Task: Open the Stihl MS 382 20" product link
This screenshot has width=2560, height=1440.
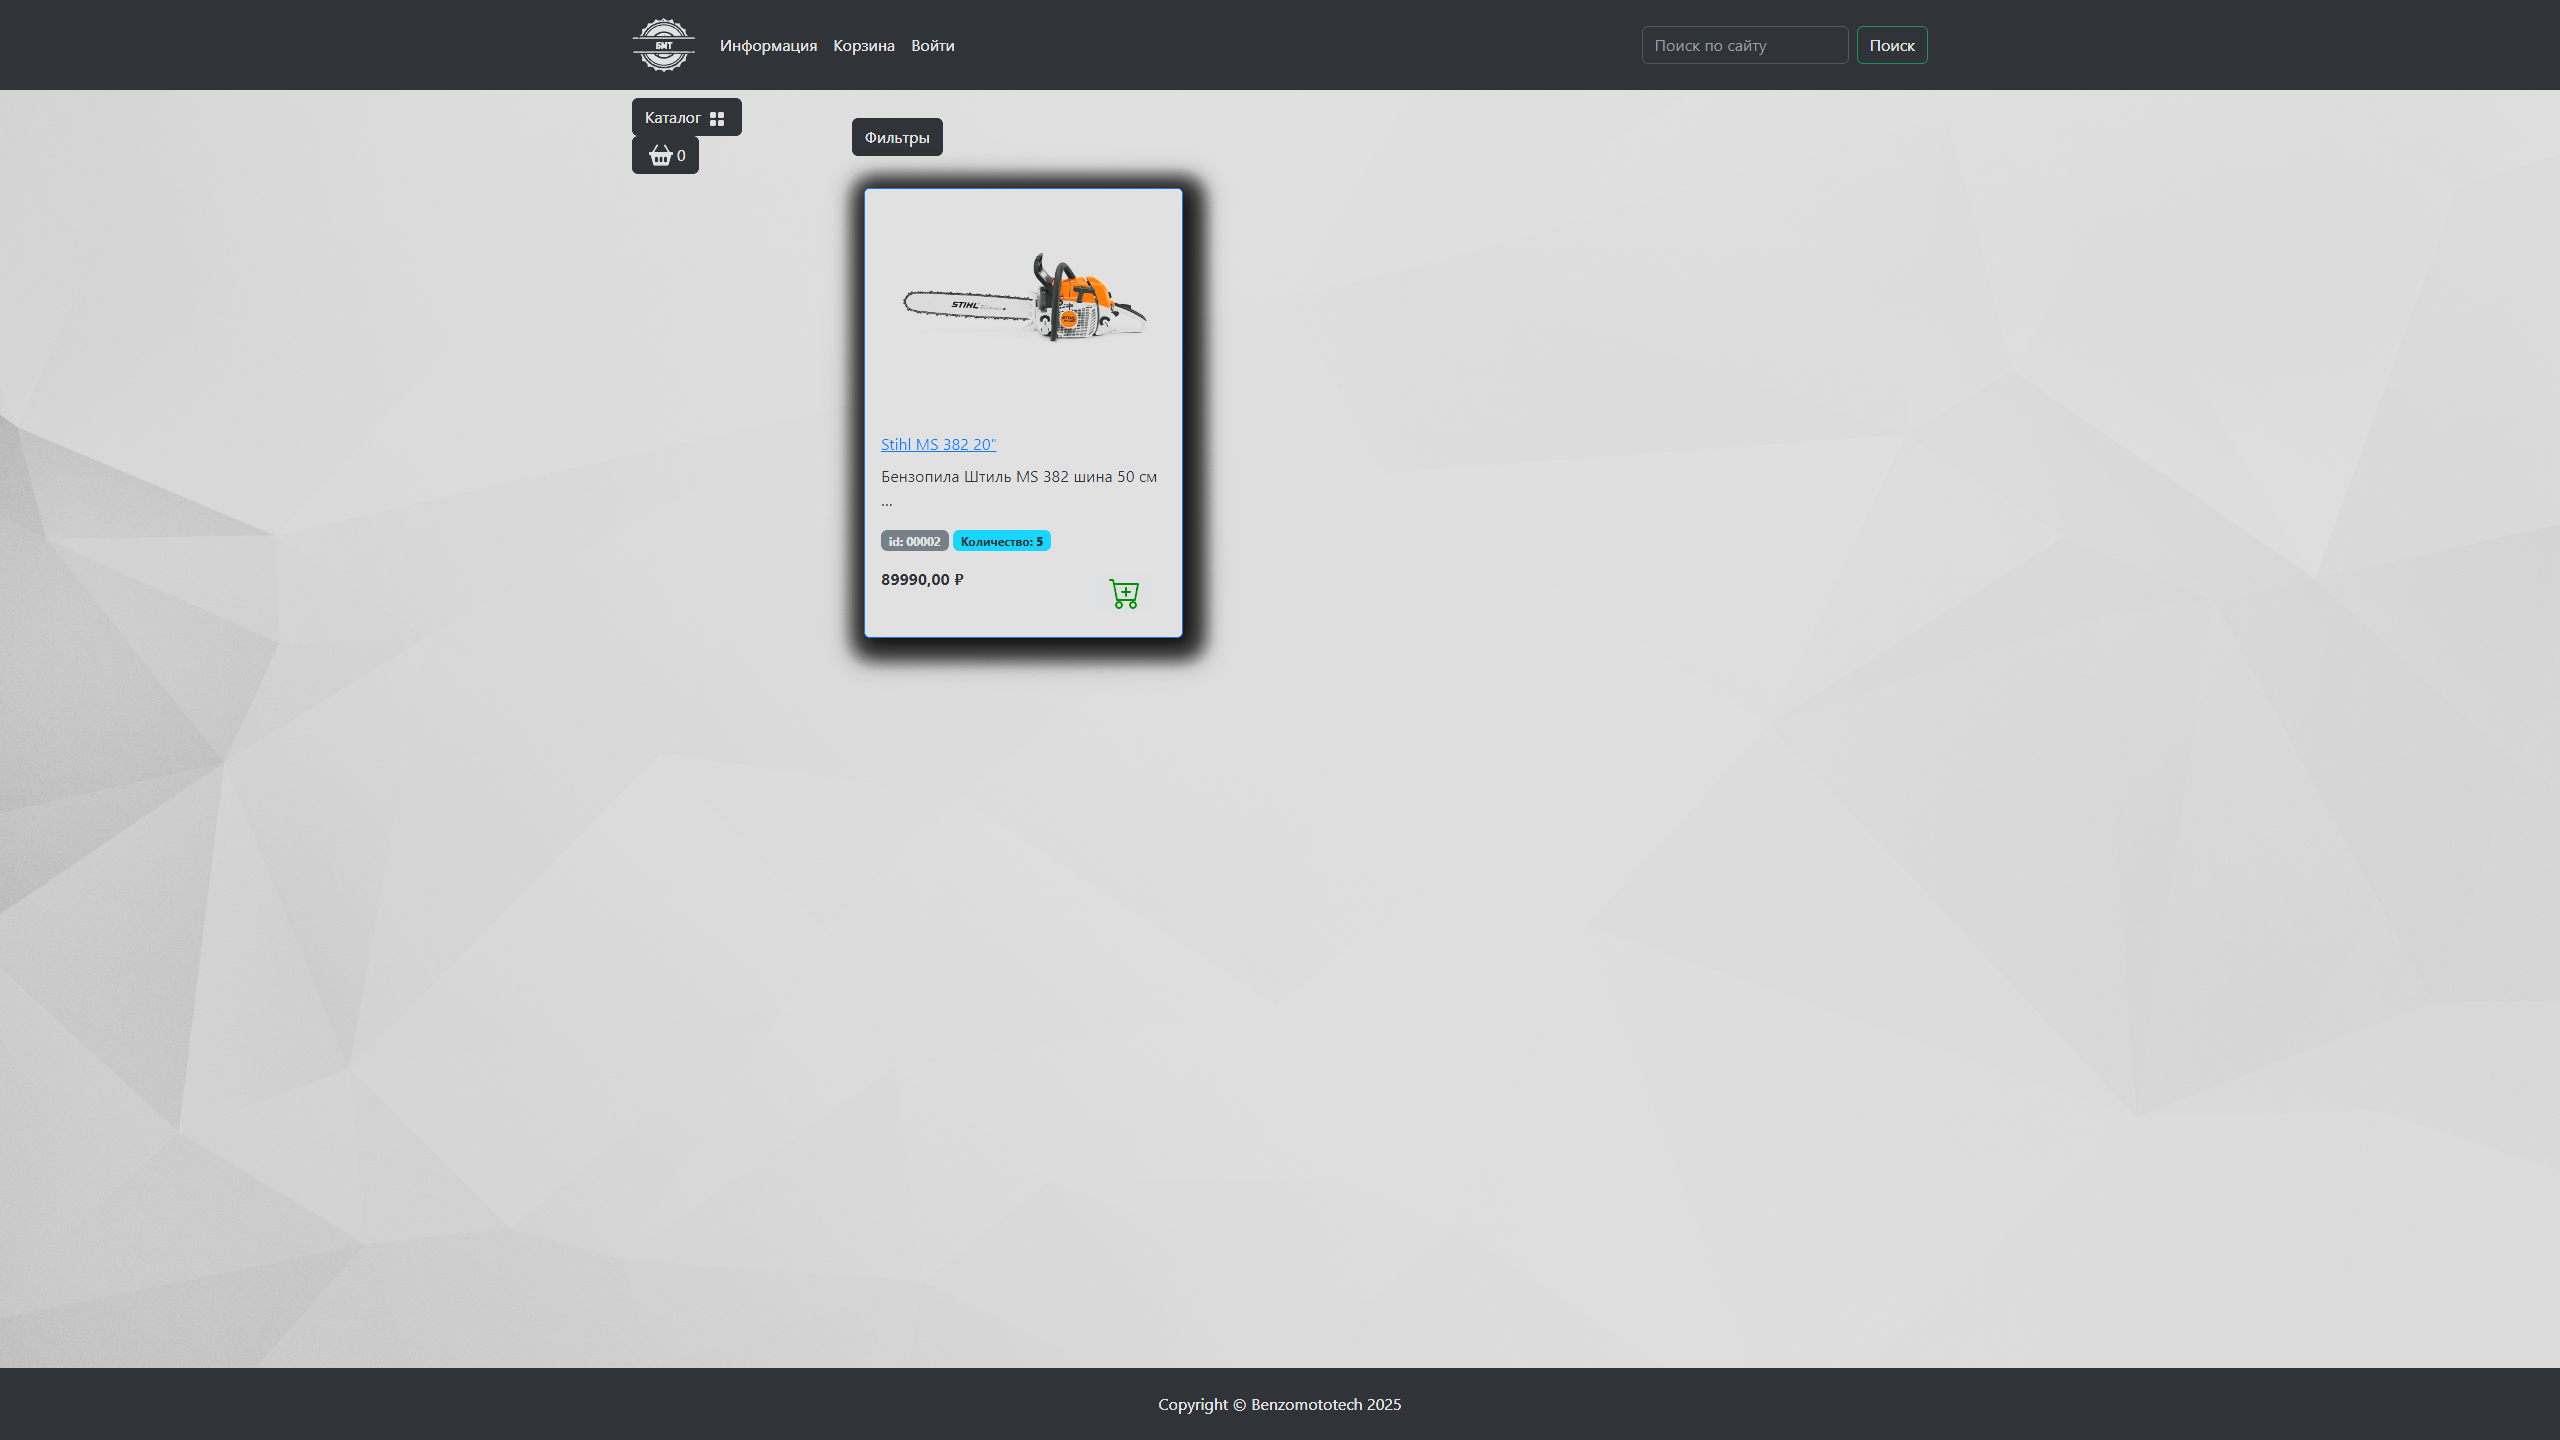Action: (x=938, y=444)
